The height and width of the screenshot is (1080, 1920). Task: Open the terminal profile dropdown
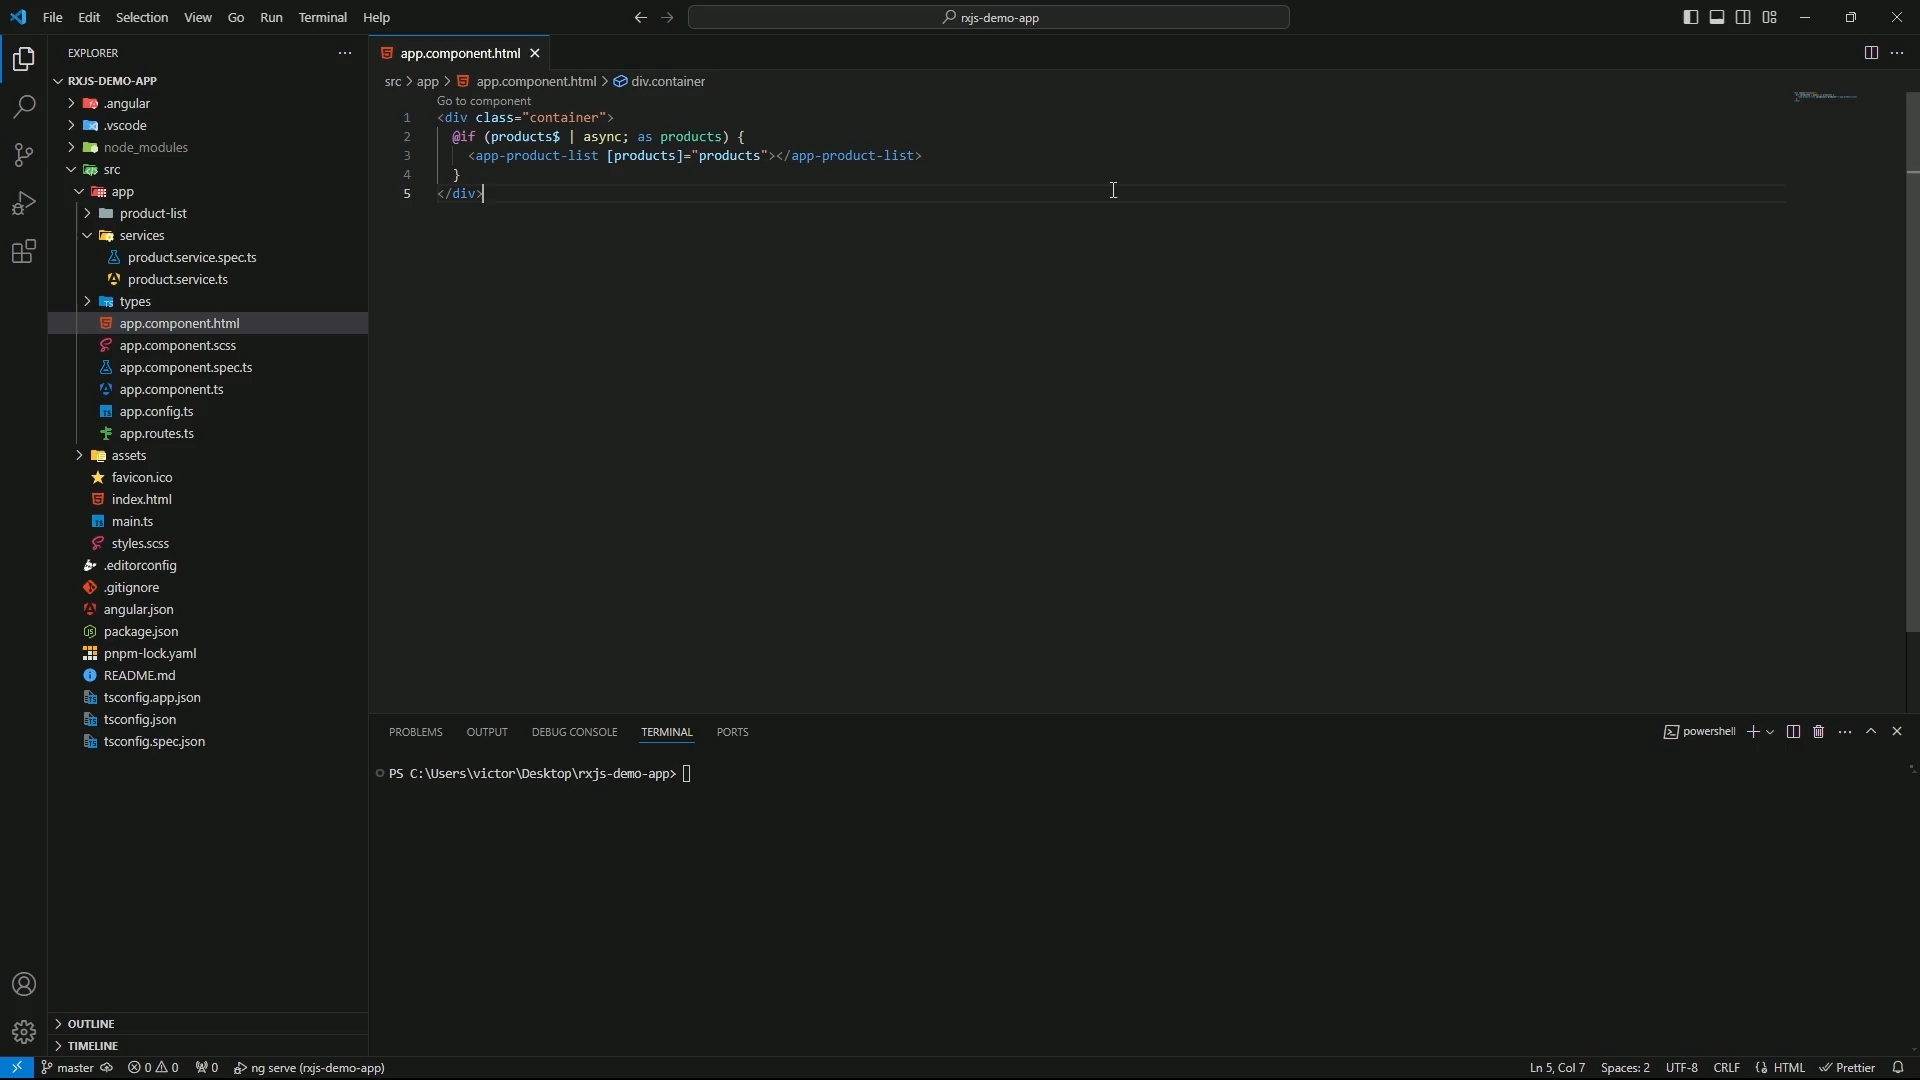[1770, 731]
